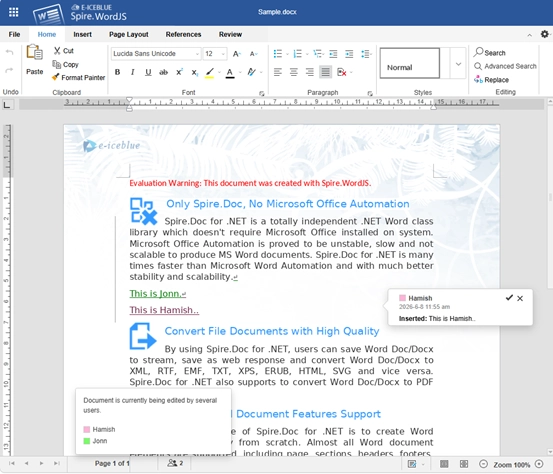Click the Undo arrow

(x=10, y=53)
